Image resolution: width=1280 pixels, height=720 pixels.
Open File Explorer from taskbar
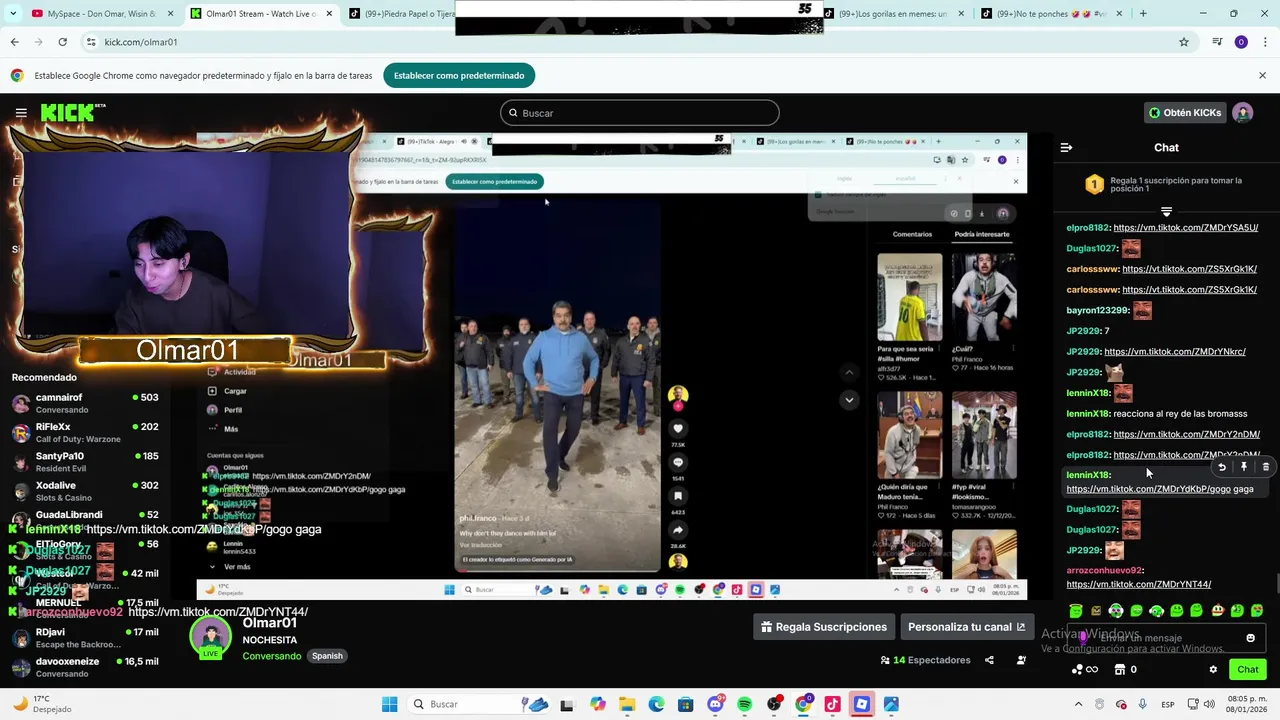click(627, 704)
